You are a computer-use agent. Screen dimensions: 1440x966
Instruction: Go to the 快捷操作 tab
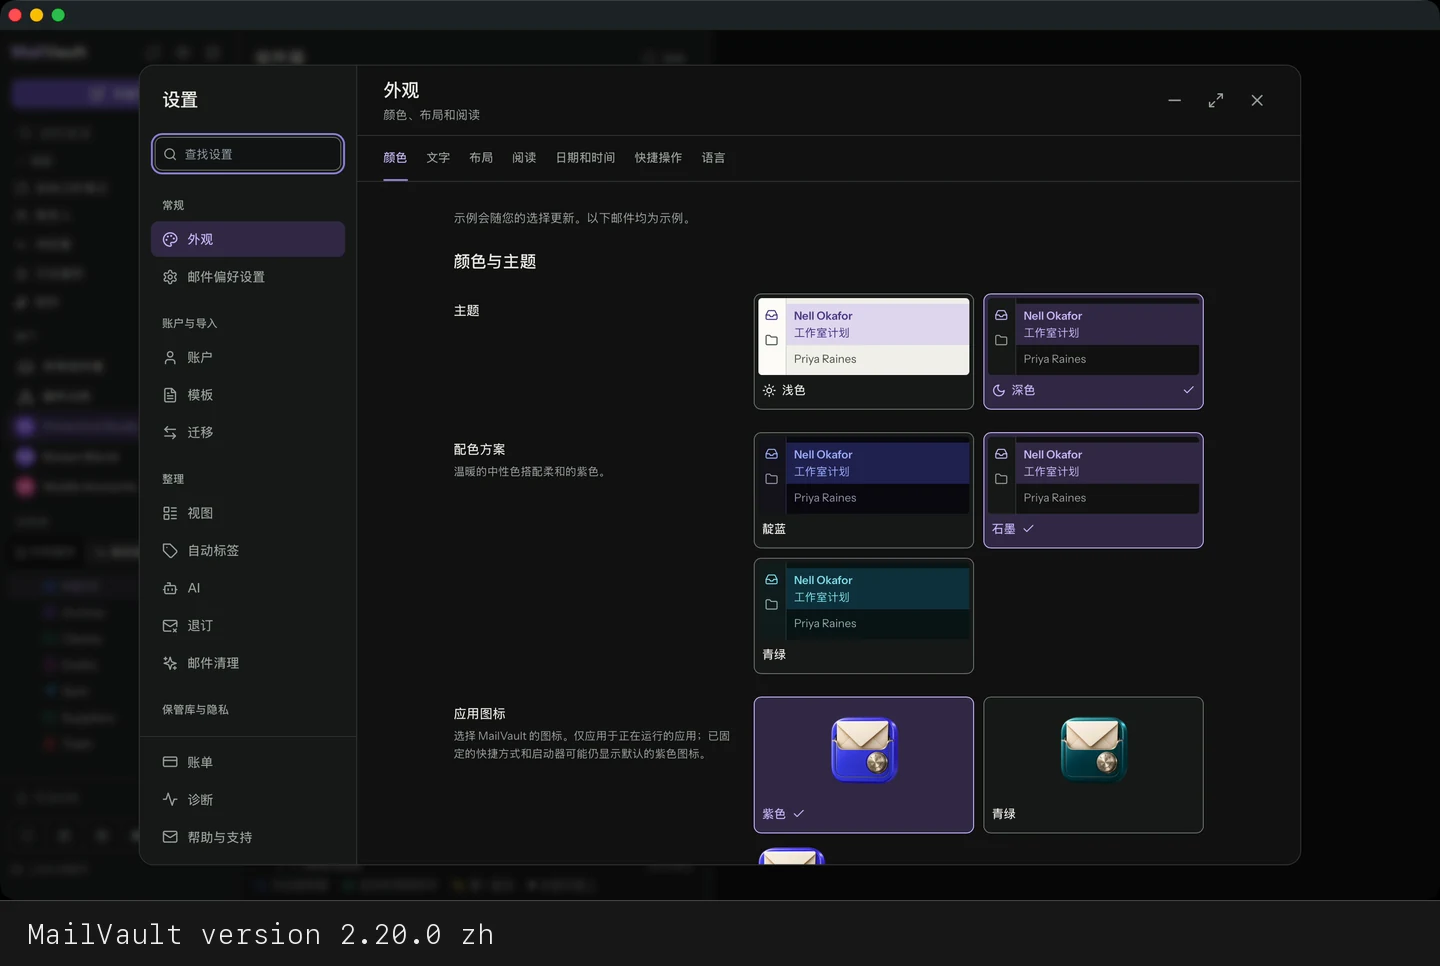[x=658, y=158]
